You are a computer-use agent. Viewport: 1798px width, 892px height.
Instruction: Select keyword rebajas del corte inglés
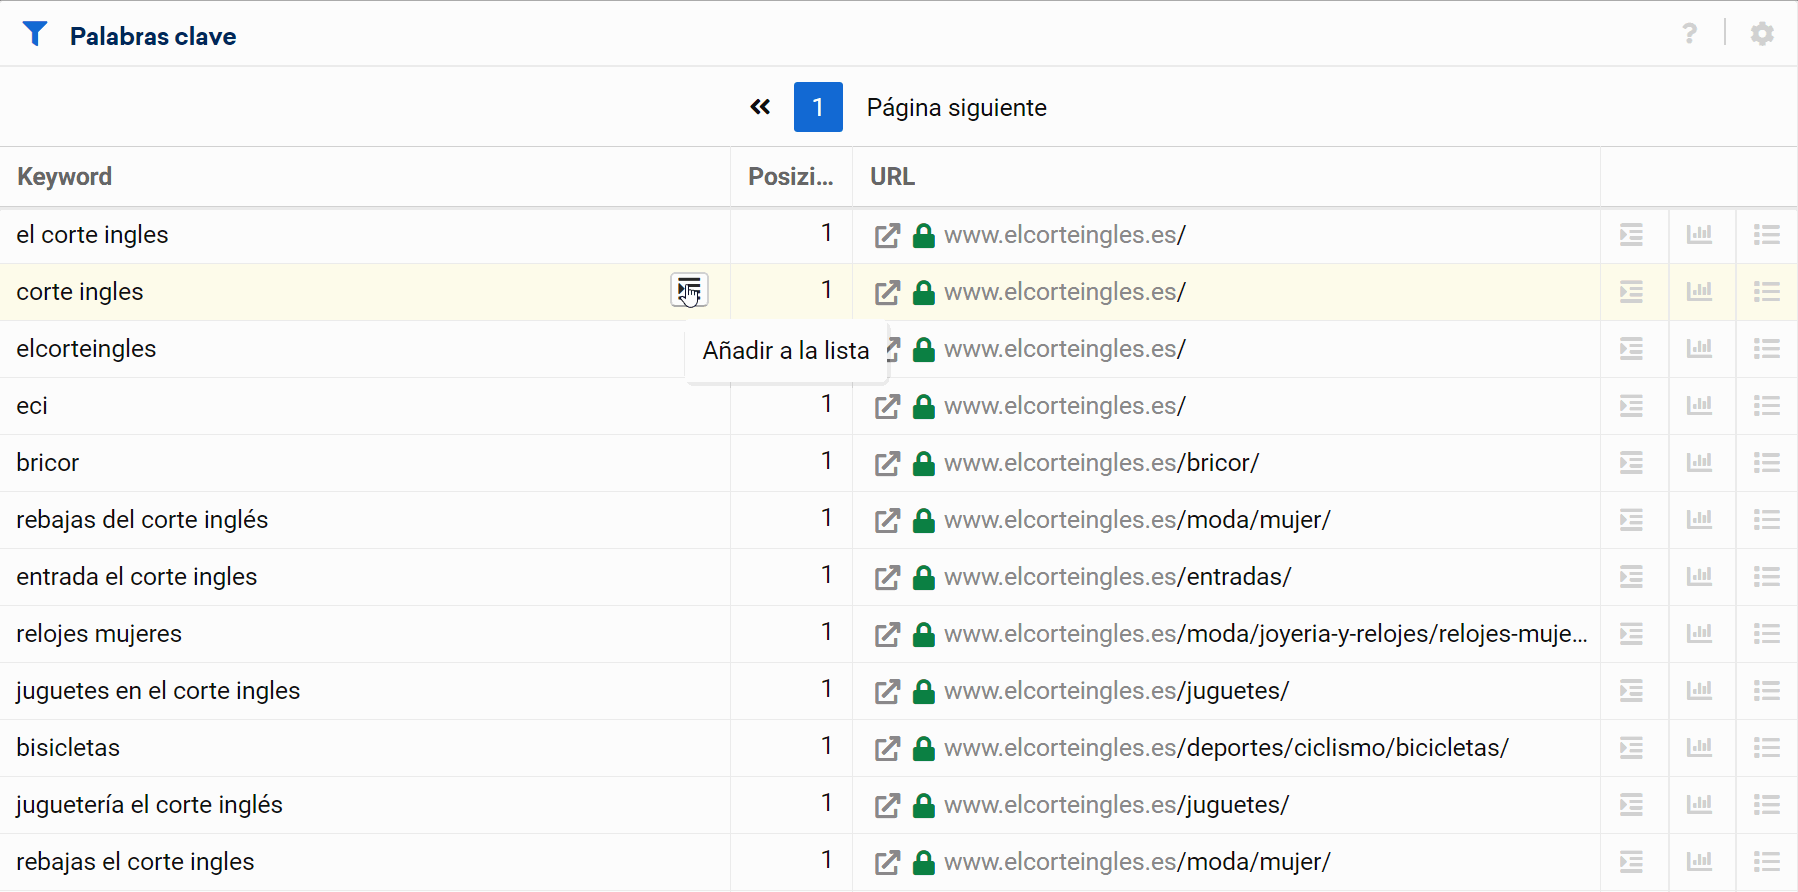coord(142,520)
